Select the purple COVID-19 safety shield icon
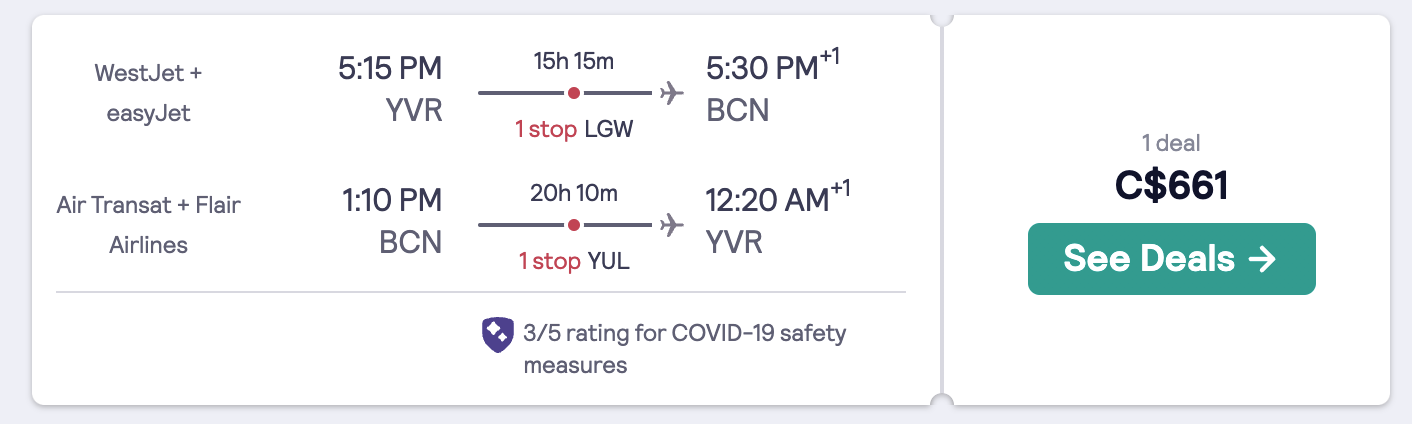The image size is (1412, 424). (498, 335)
